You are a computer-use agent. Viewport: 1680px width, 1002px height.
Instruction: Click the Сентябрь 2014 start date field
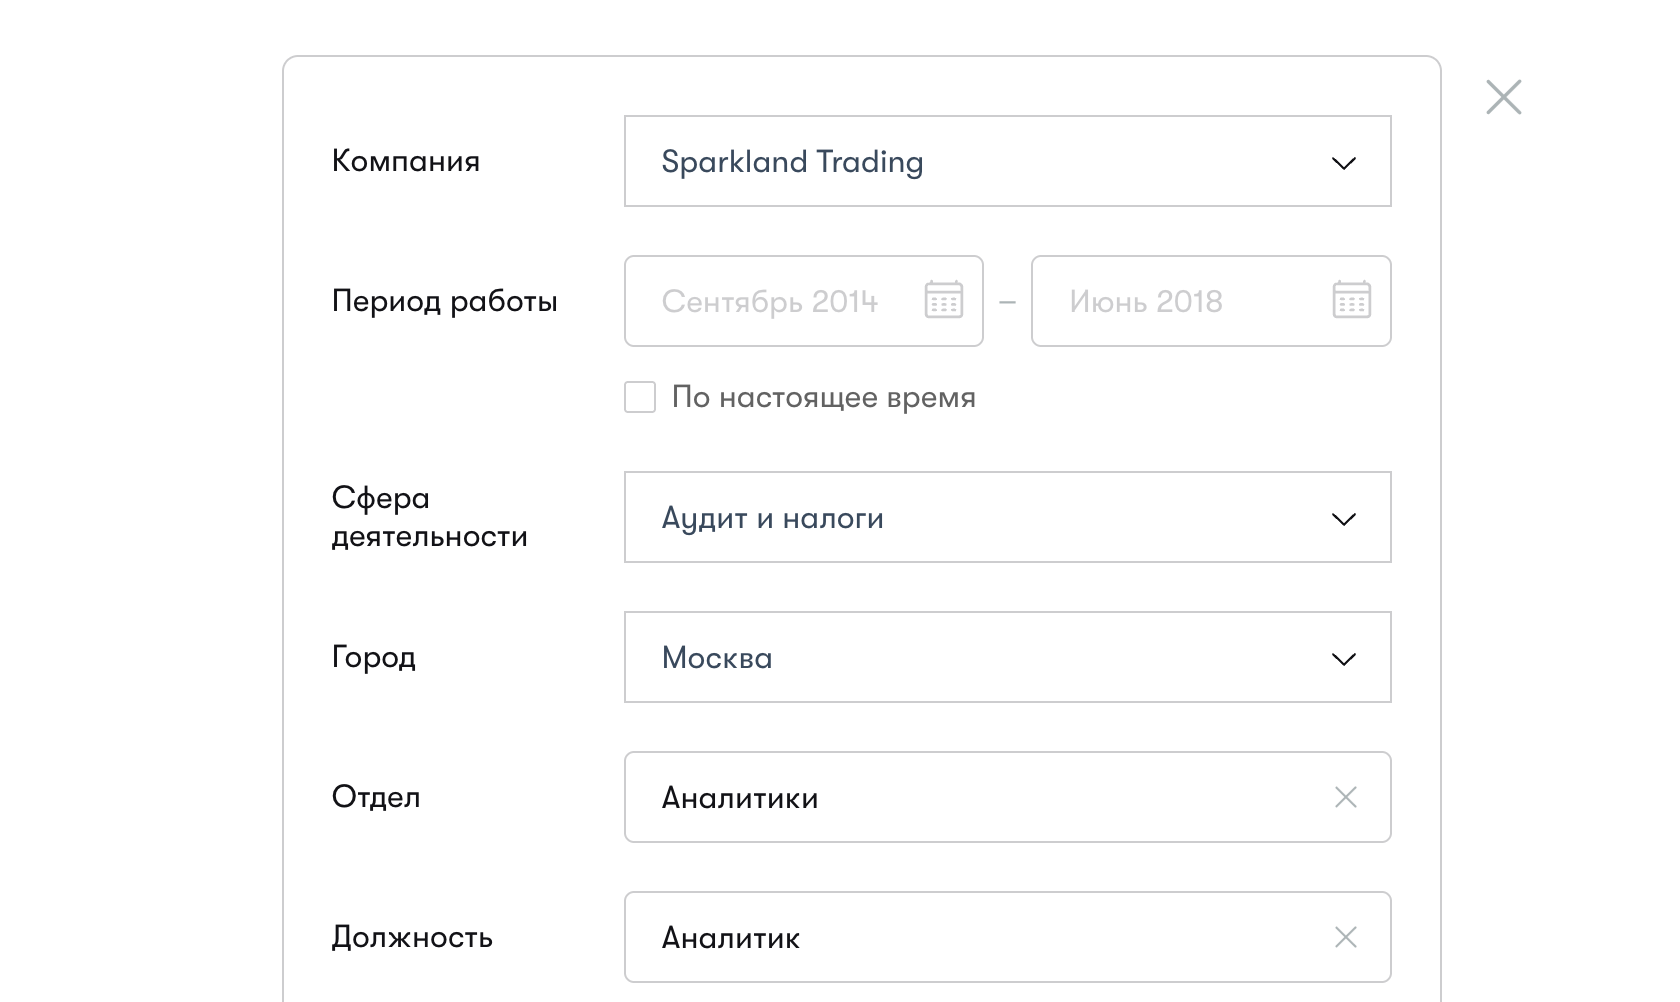[770, 301]
